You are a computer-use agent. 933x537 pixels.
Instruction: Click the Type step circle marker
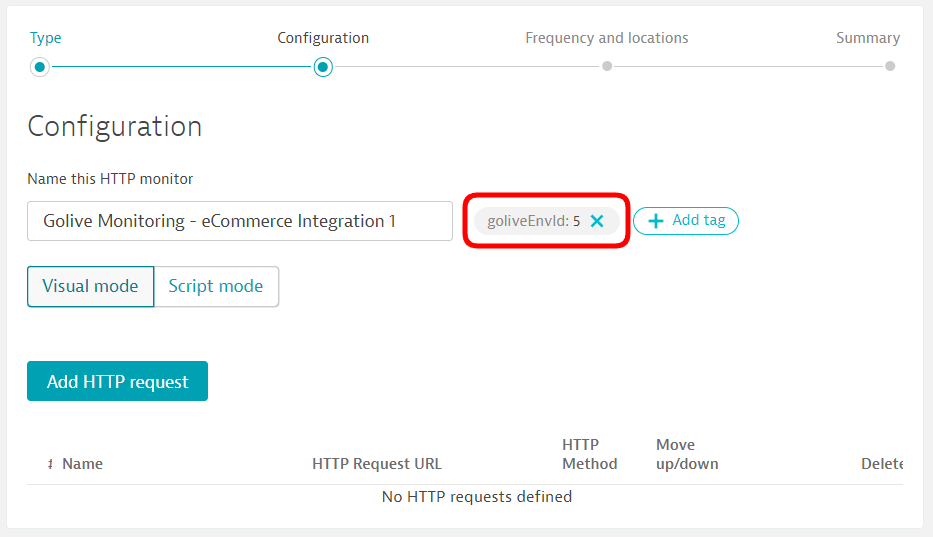[39, 67]
